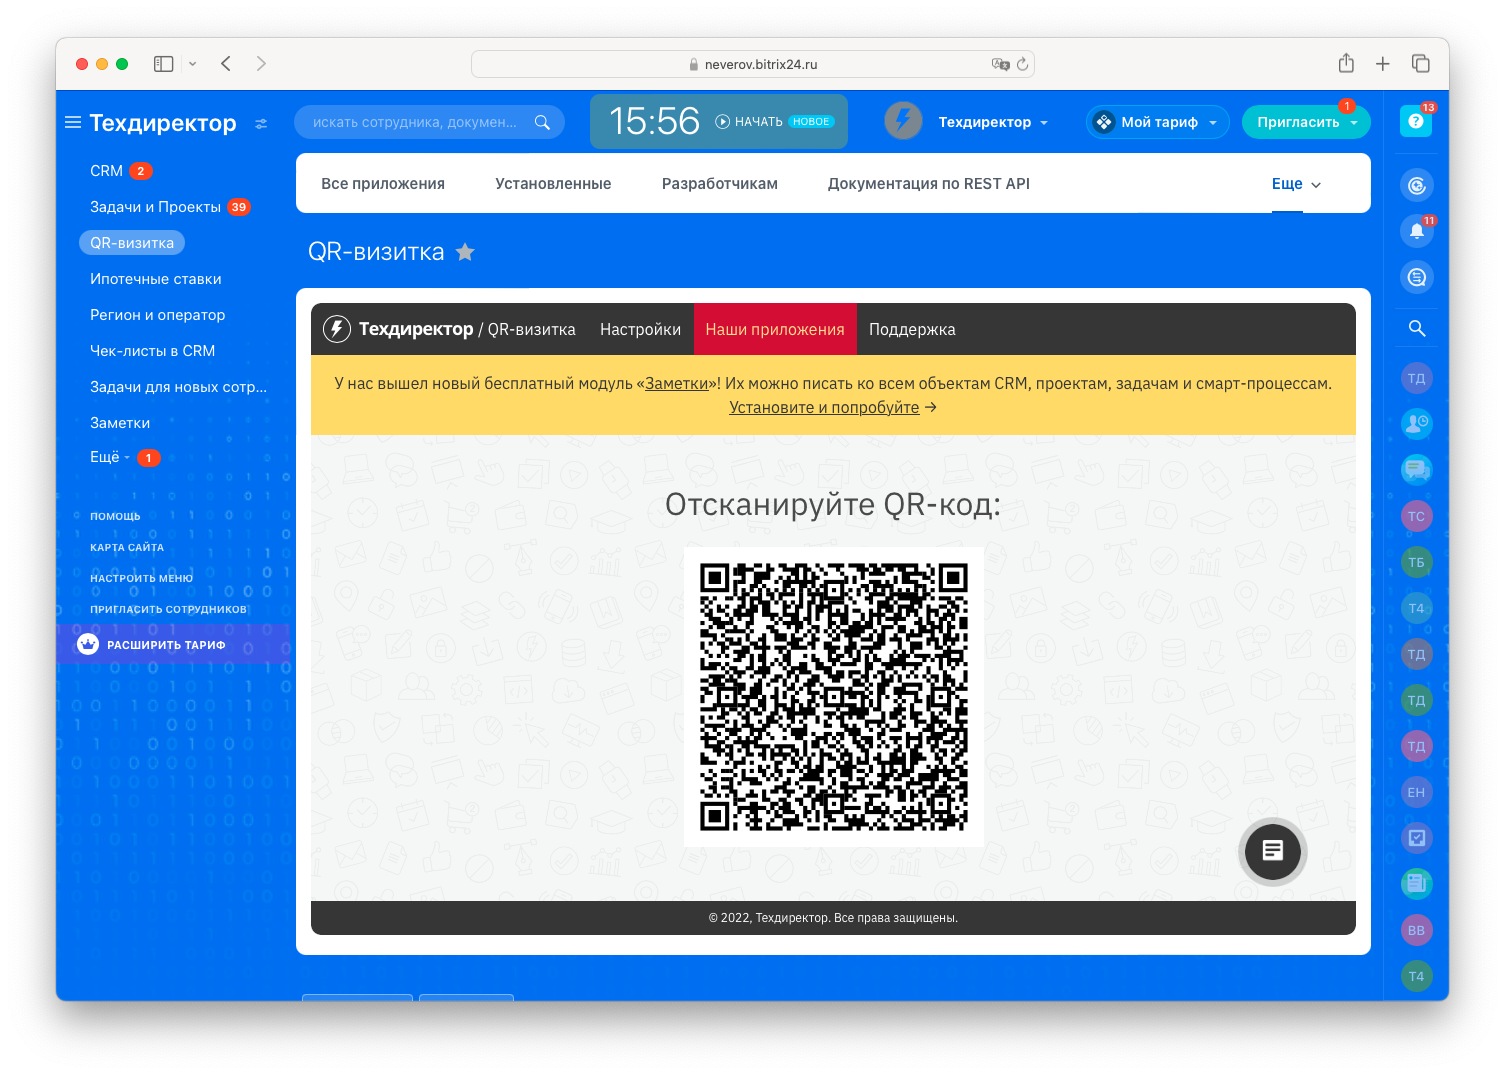Image resolution: width=1505 pixels, height=1075 pixels.
Task: Open Регион и оператор in the left menu
Action: (157, 315)
